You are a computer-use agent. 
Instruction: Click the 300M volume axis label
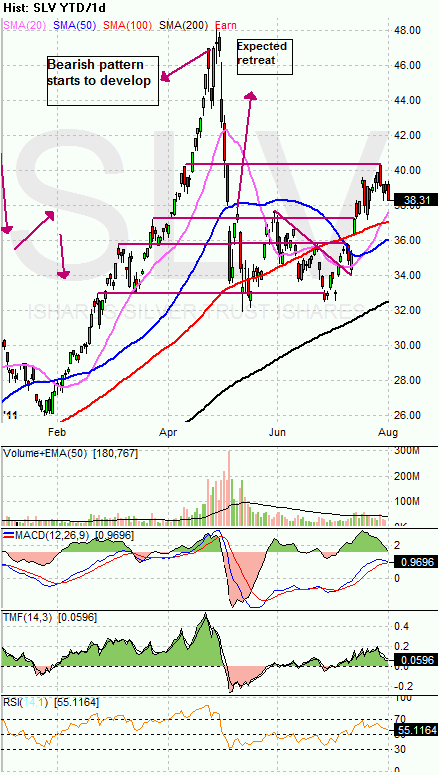[x=409, y=452]
